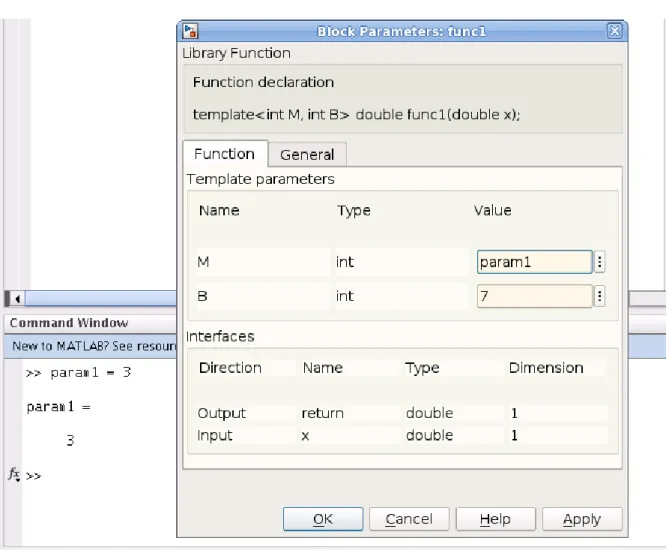Click the MATLAB command prompt line
The width and height of the screenshot is (669, 553).
33,476
